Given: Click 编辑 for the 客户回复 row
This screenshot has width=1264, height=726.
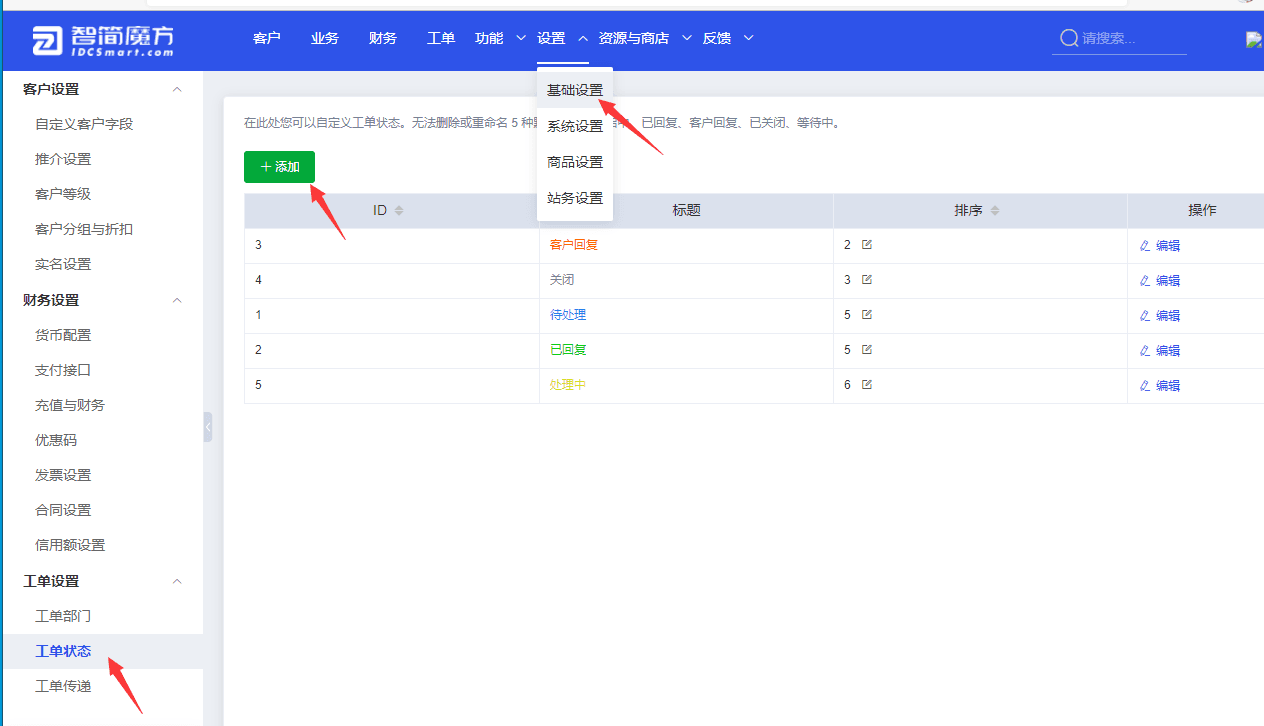Looking at the screenshot, I should tap(1160, 245).
